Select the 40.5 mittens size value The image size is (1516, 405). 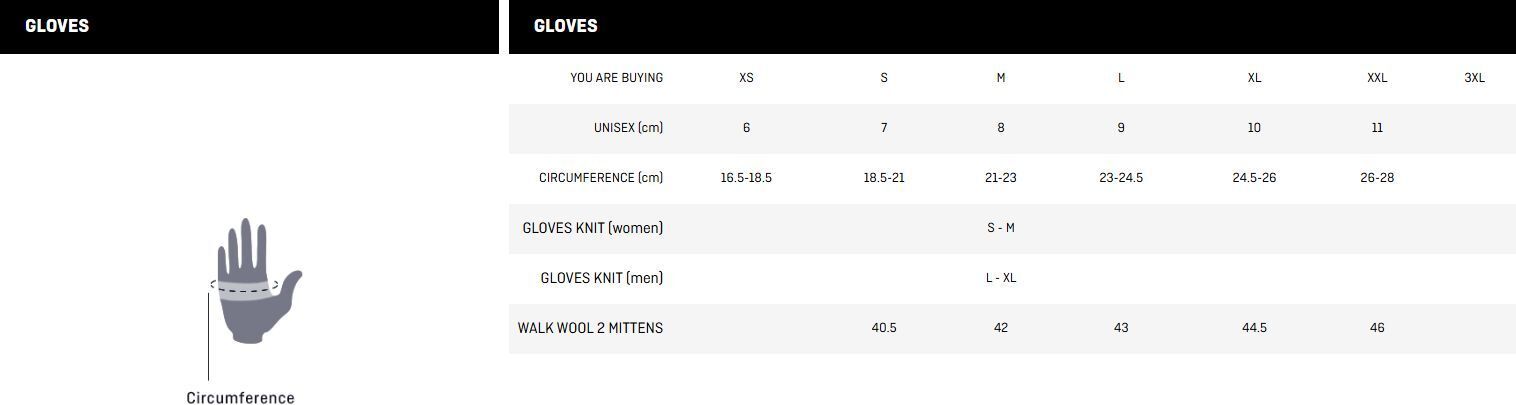(884, 328)
